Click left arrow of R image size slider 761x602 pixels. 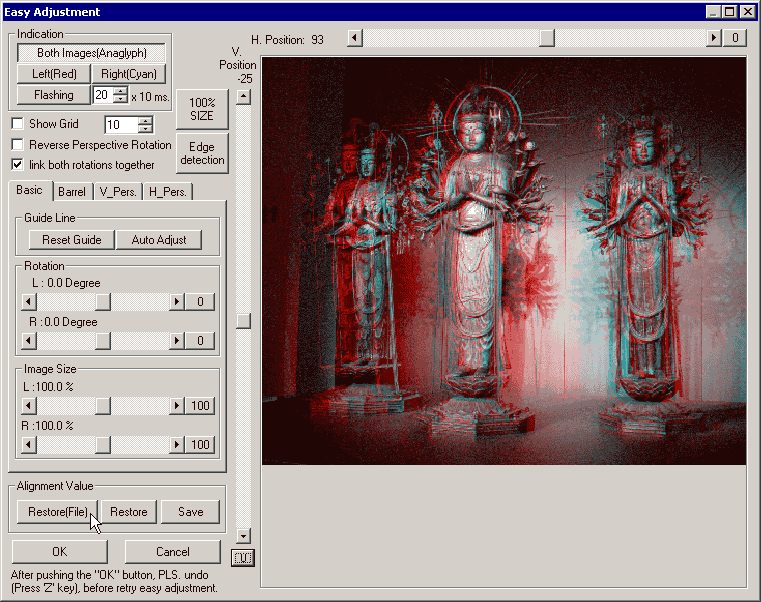29,445
